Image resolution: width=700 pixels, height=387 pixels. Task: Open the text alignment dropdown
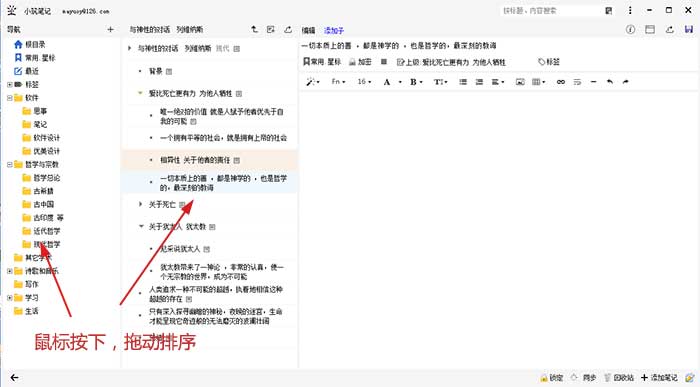coord(497,82)
